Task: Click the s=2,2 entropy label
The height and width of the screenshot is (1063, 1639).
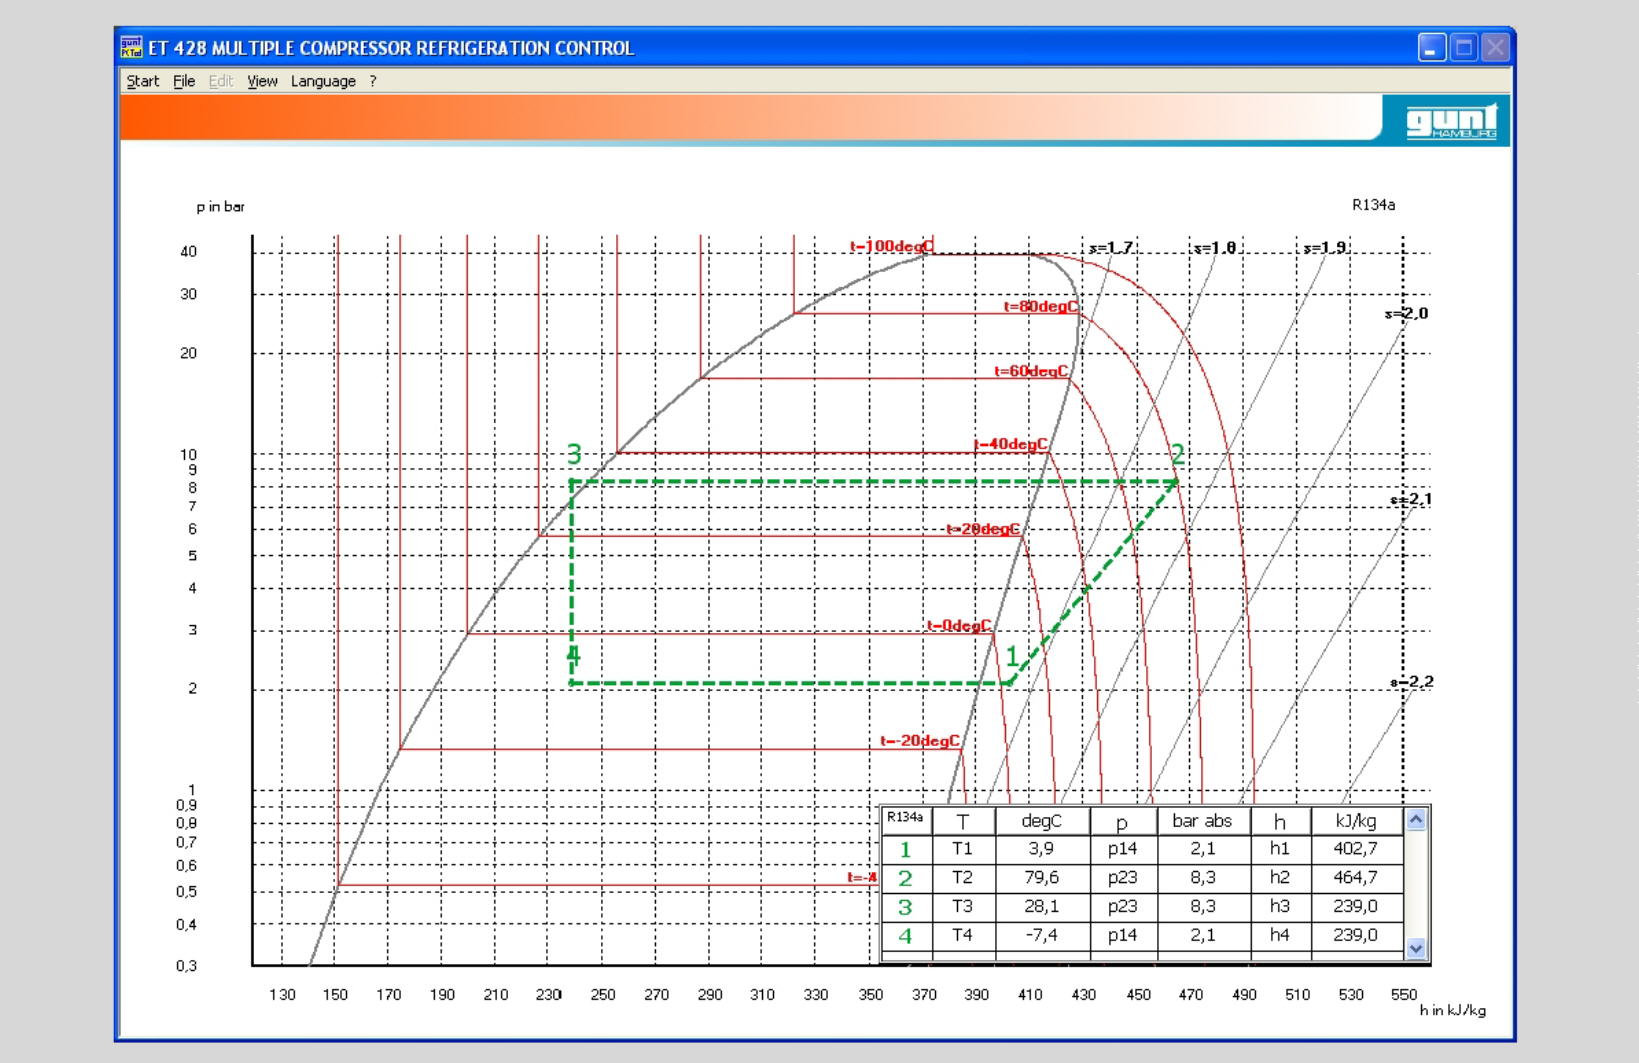Action: pos(1412,682)
